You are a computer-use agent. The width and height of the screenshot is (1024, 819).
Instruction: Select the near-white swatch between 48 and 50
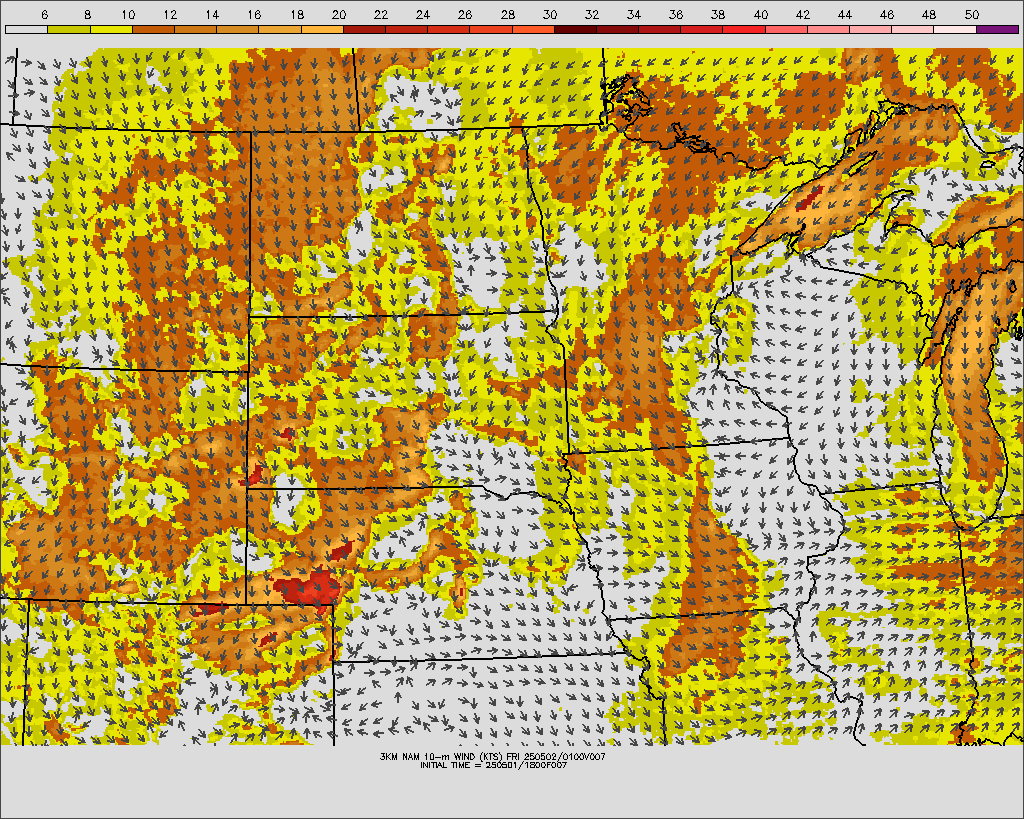click(955, 29)
